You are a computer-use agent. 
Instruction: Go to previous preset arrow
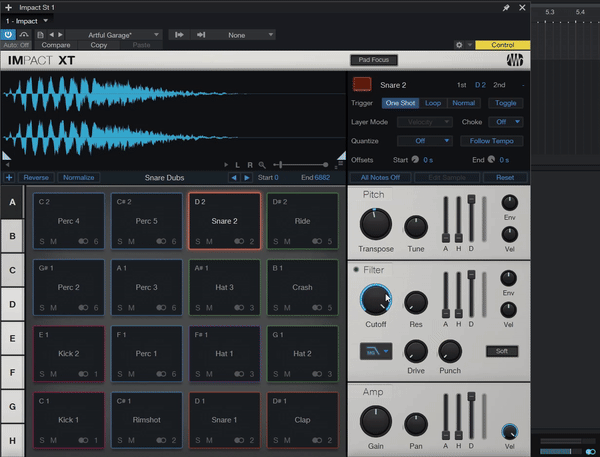click(52, 35)
